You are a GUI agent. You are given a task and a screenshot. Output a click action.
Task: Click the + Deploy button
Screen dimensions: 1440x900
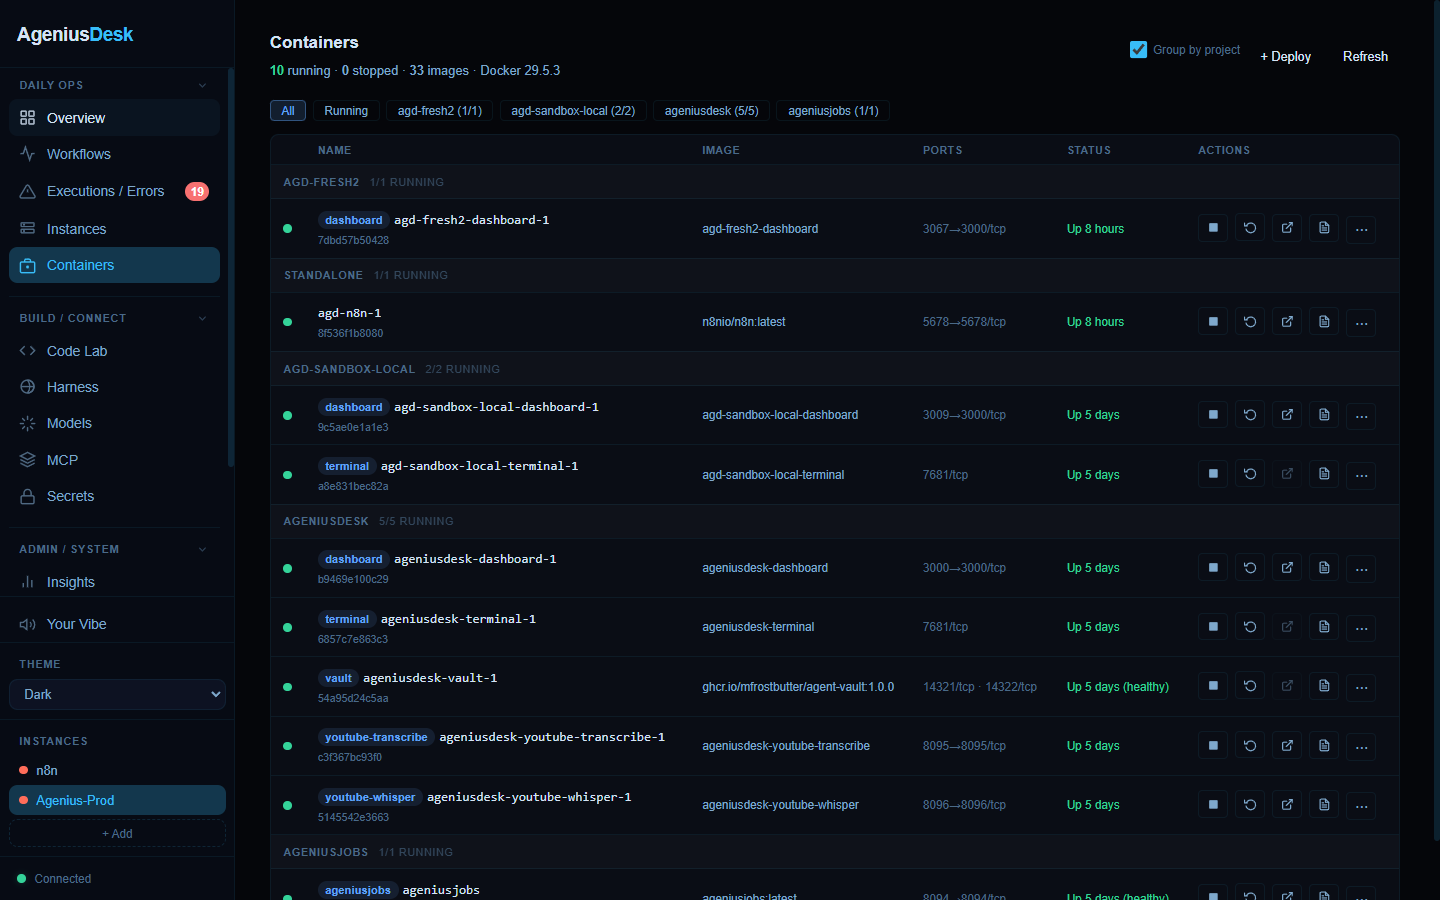[1285, 56]
